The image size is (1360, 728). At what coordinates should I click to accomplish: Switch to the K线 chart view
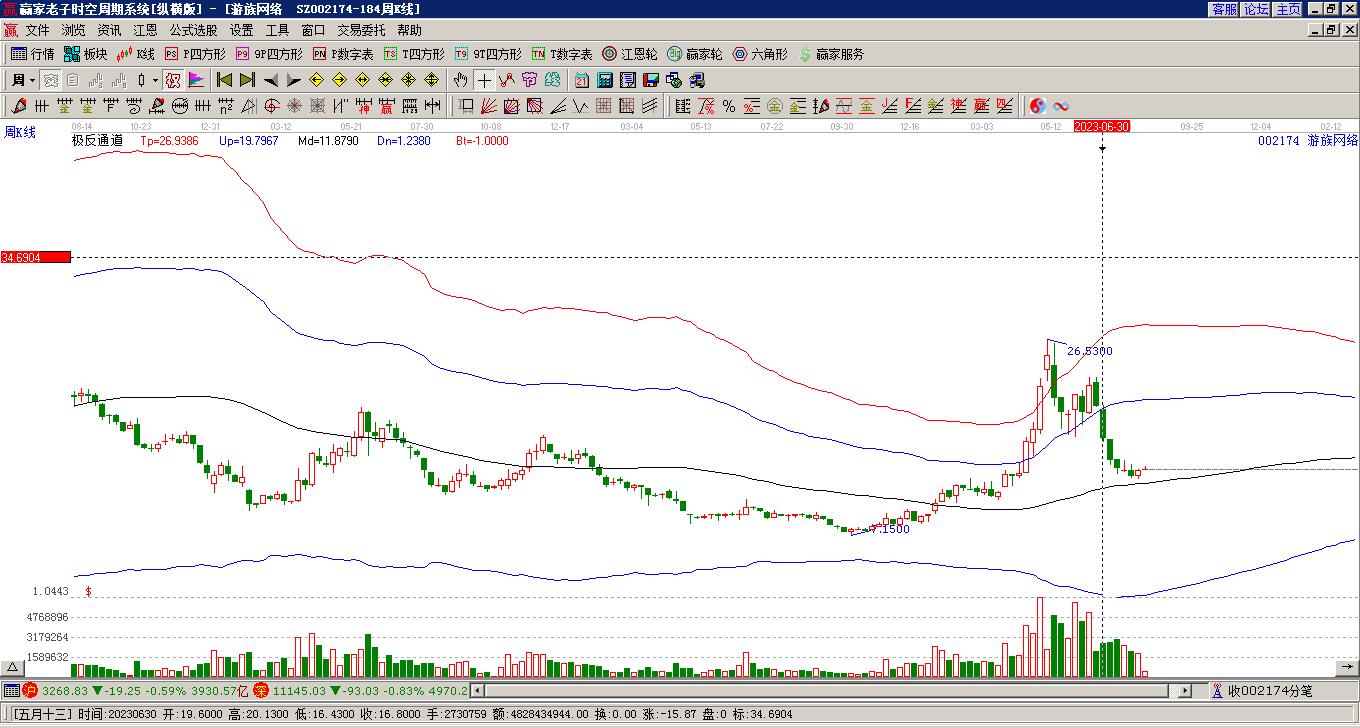pos(136,54)
